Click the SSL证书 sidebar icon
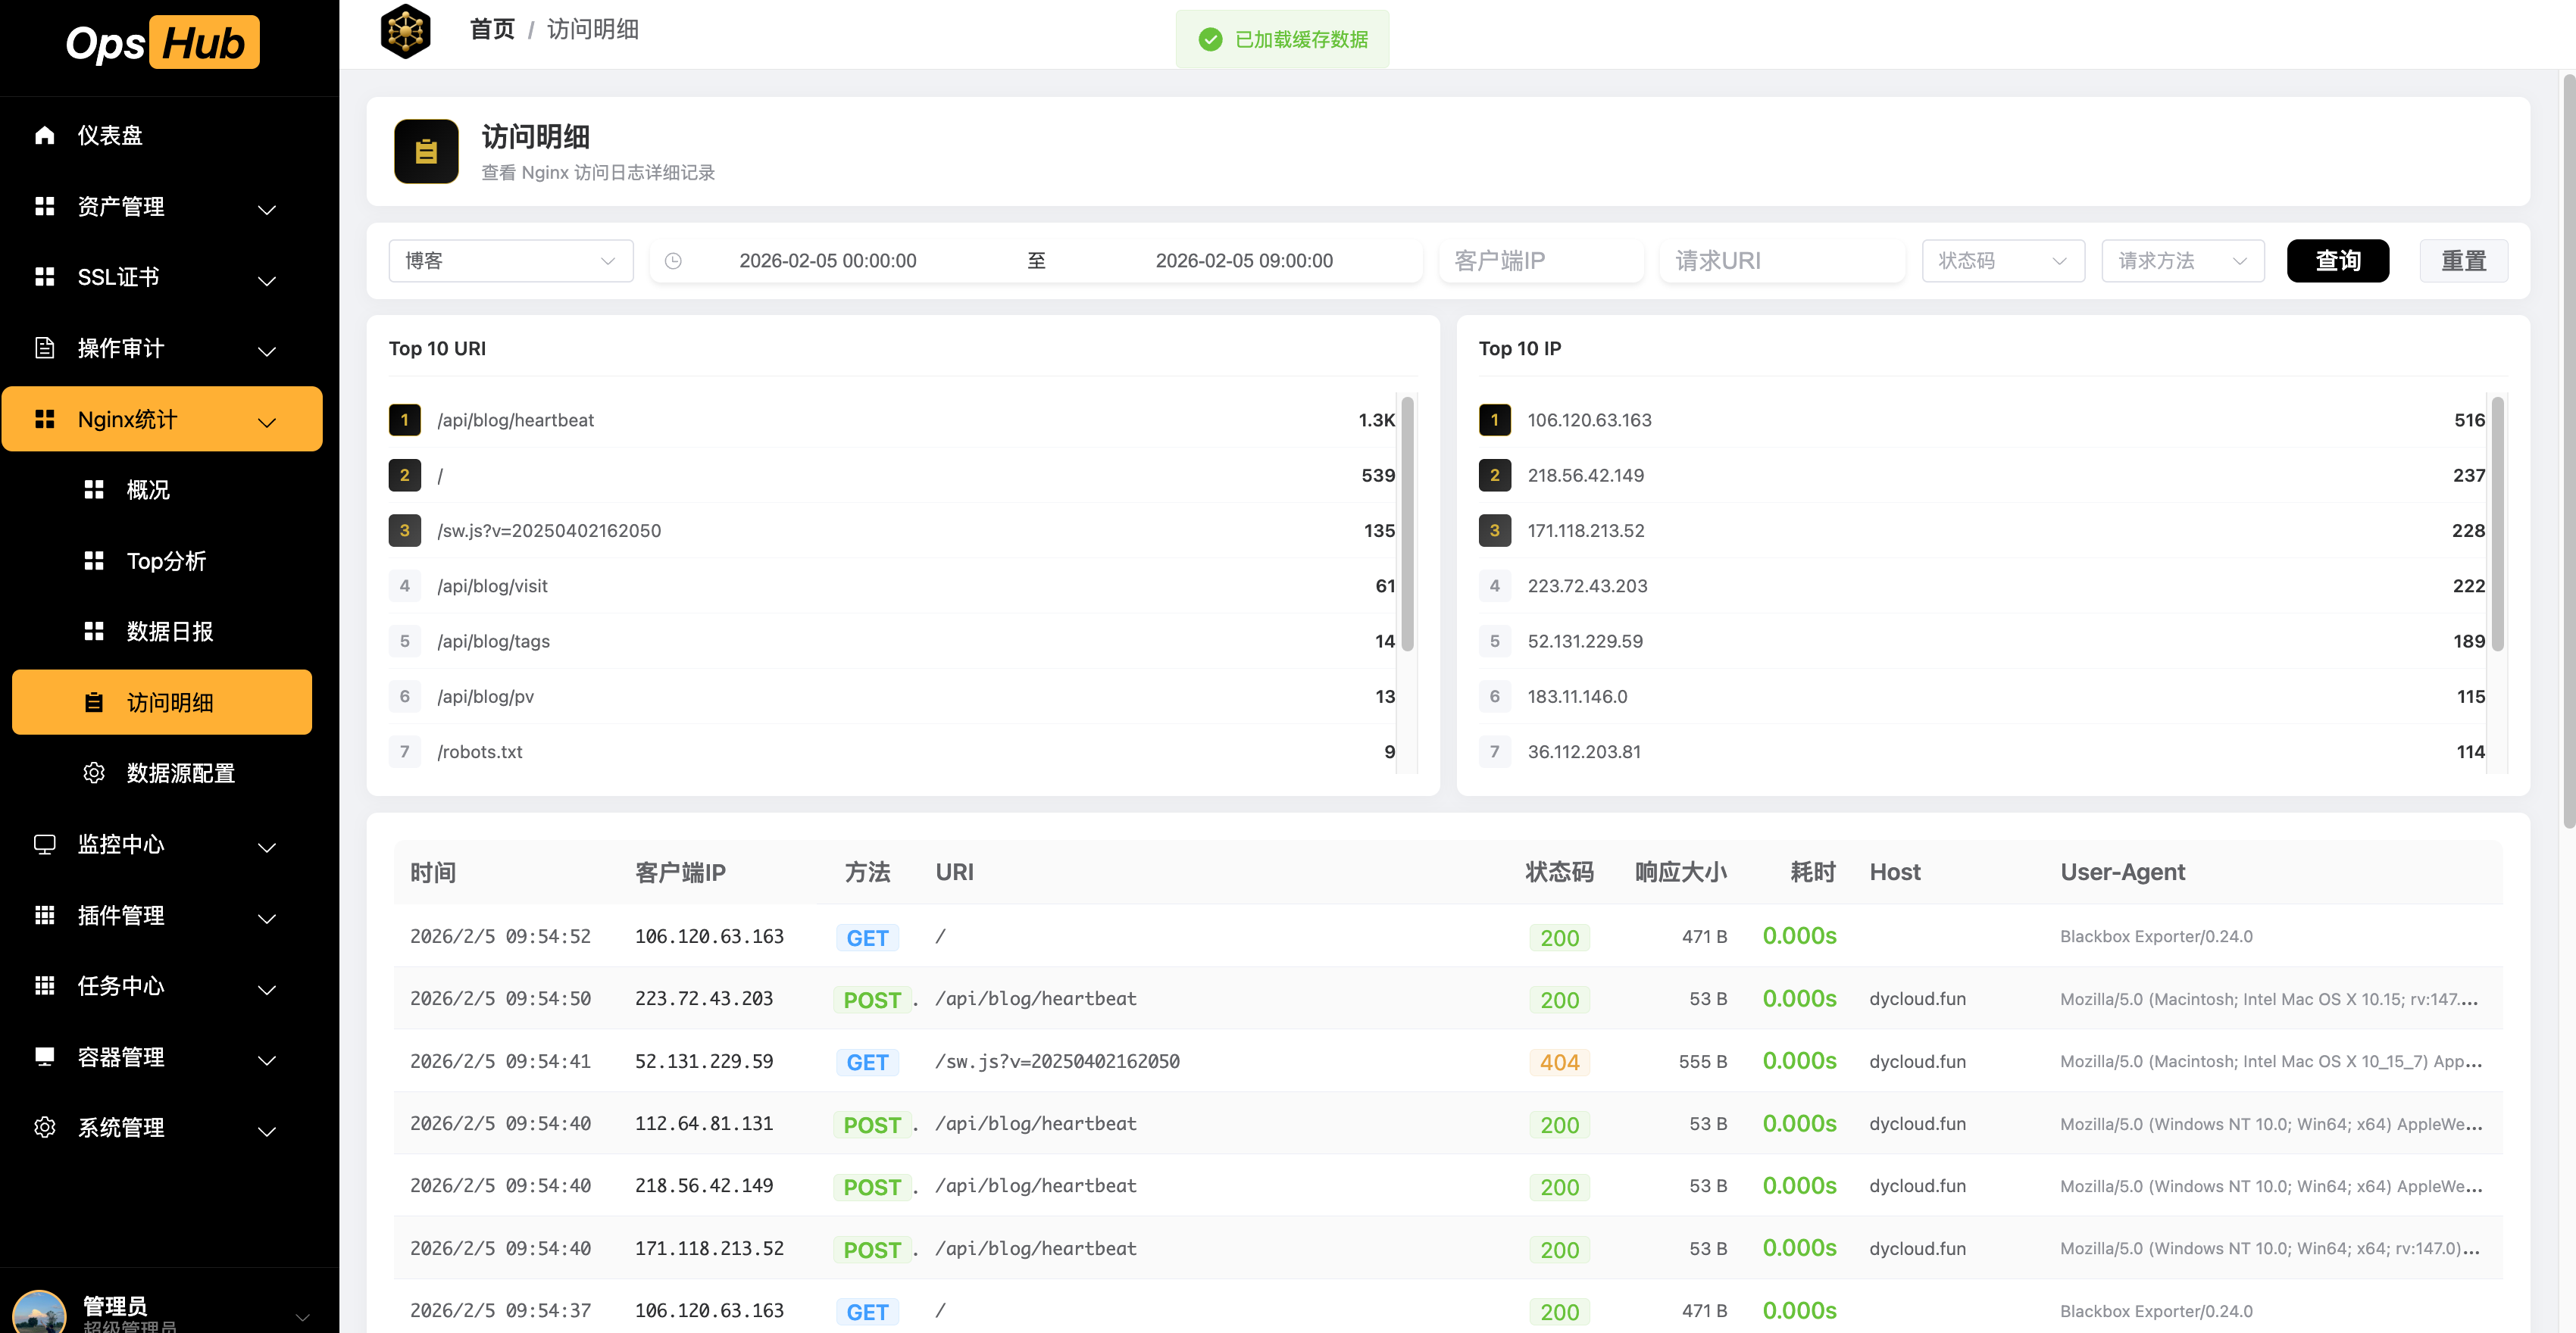 (44, 276)
